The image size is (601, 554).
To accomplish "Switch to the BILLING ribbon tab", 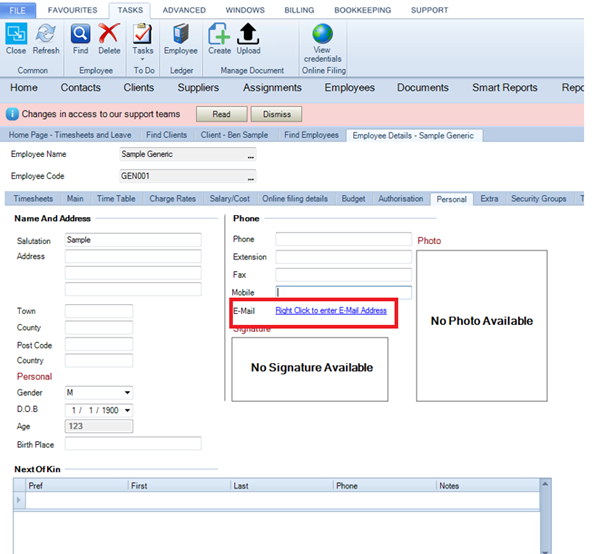I will click(299, 10).
